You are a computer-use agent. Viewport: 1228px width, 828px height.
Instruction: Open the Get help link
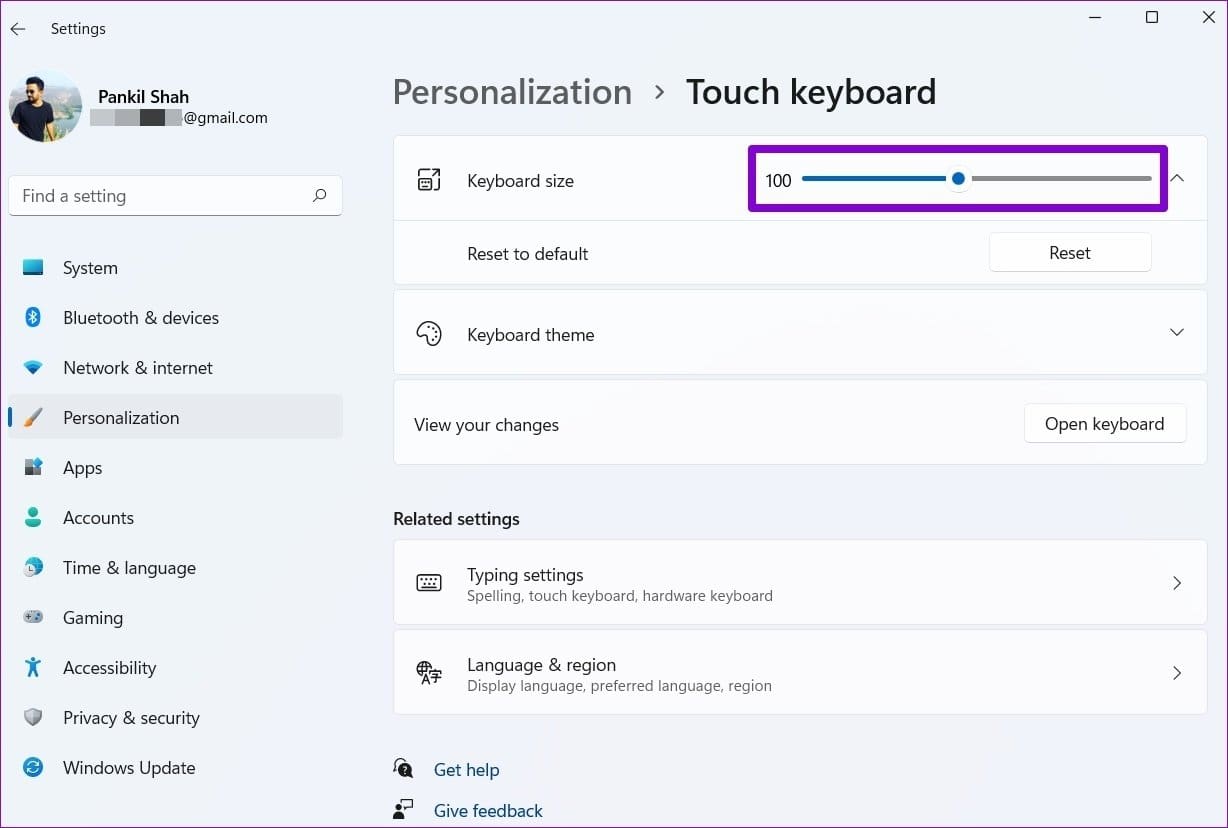point(466,769)
